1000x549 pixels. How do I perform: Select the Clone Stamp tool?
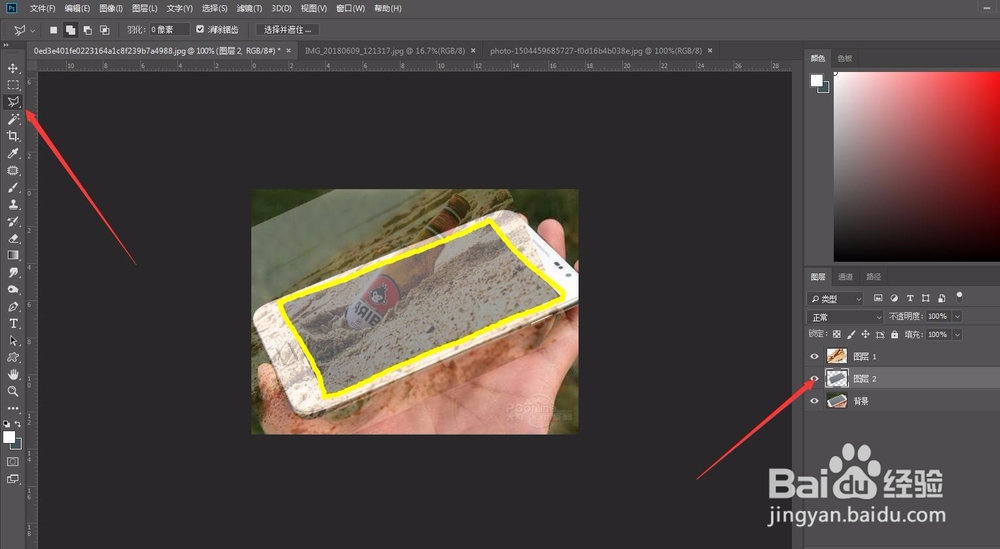tap(13, 204)
